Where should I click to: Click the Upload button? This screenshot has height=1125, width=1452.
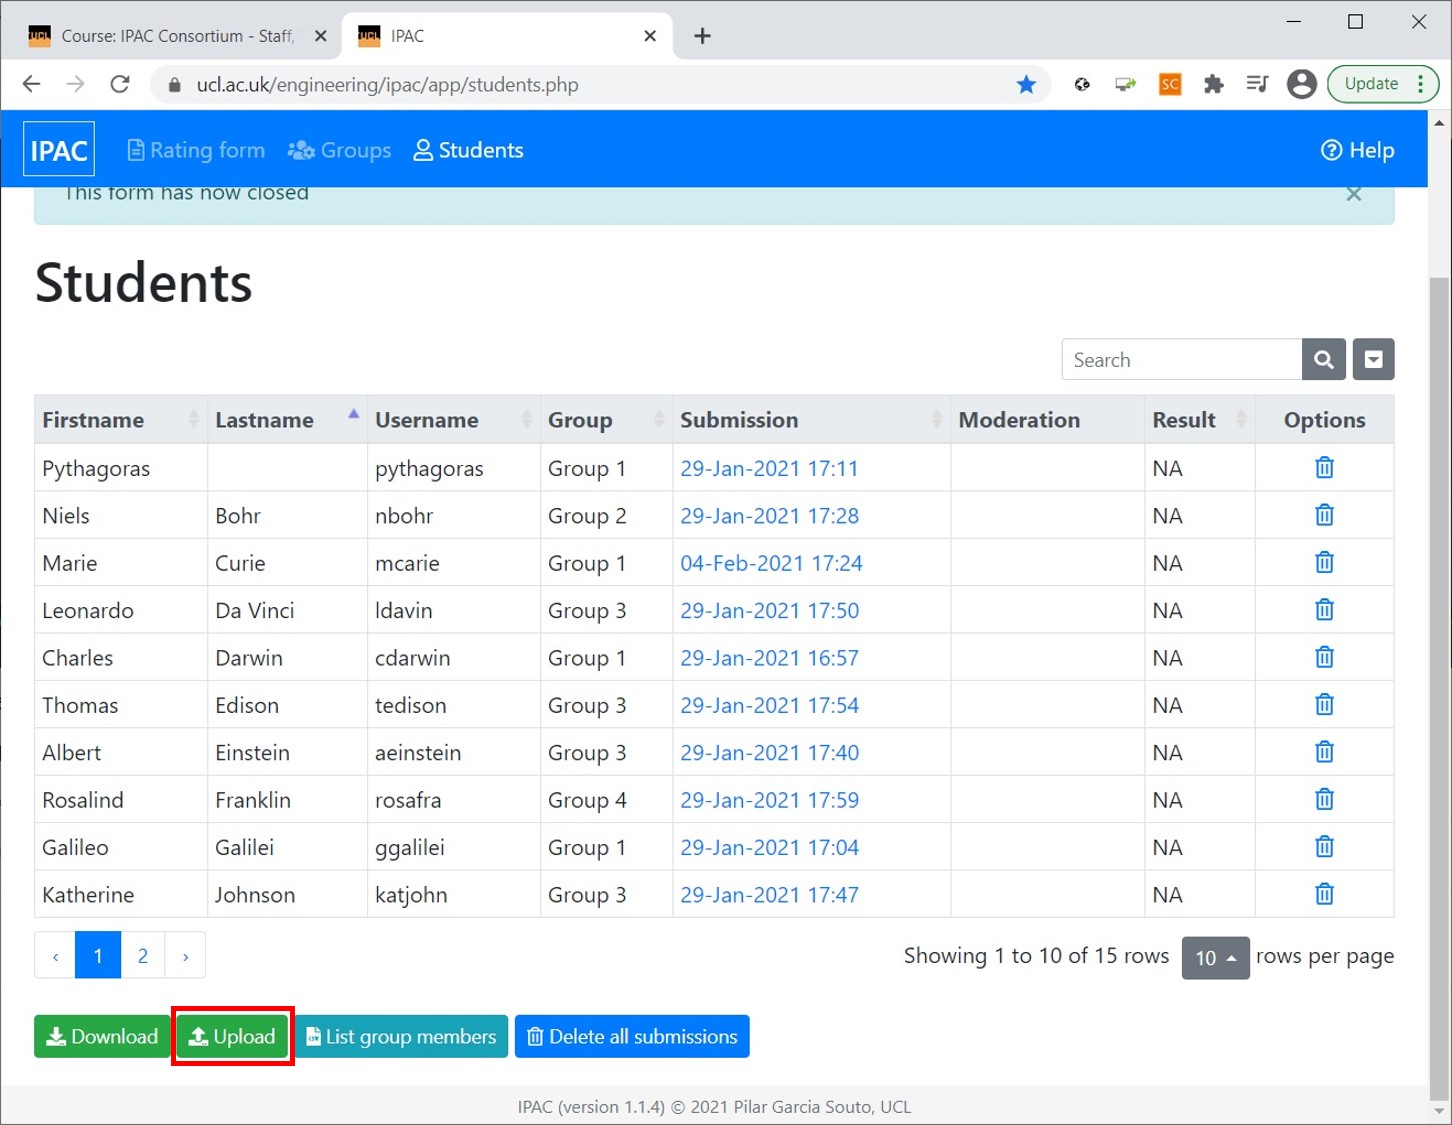click(x=232, y=1036)
